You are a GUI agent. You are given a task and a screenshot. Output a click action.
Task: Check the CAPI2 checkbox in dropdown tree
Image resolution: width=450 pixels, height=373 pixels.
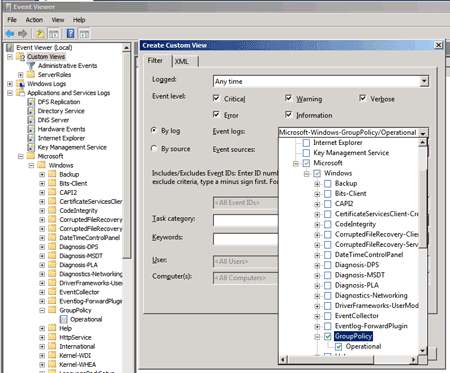pyautogui.click(x=328, y=204)
